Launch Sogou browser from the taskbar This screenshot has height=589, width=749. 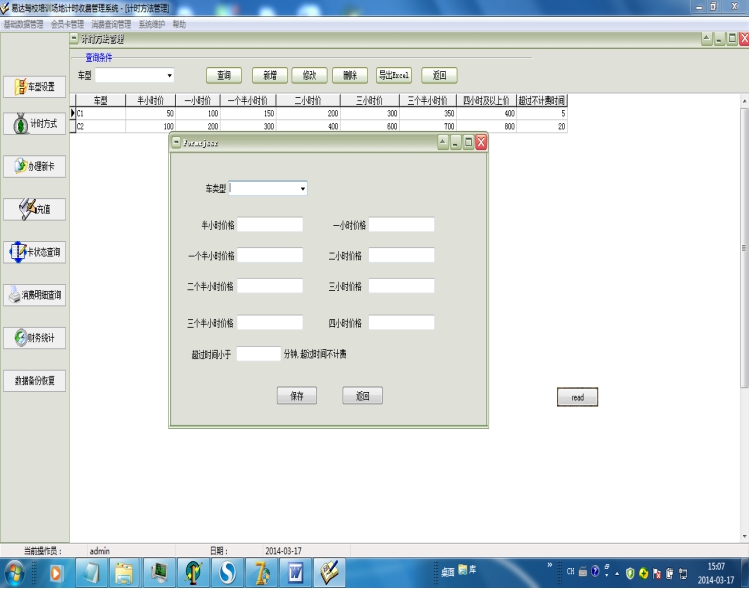[x=227, y=572]
